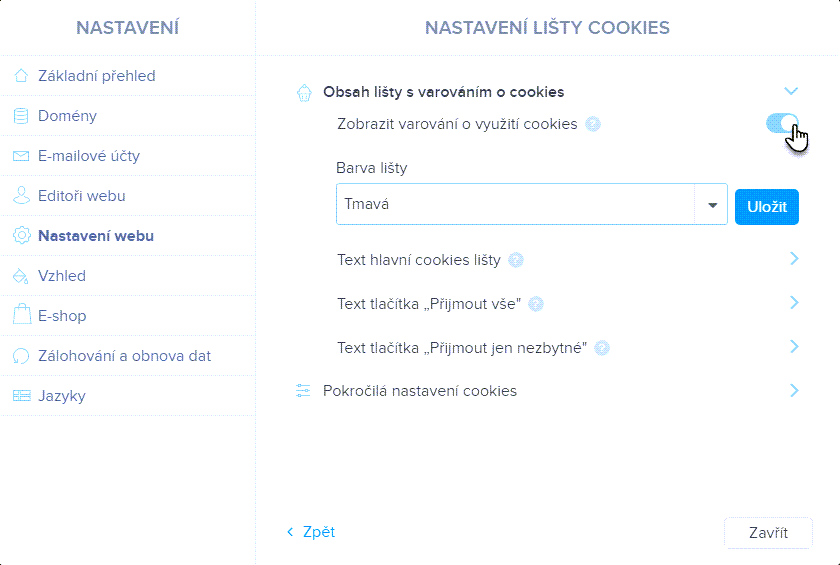Viewport: 840px width, 565px height.
Task: Click the Zálohování a obnova dat icon
Action: [21, 356]
